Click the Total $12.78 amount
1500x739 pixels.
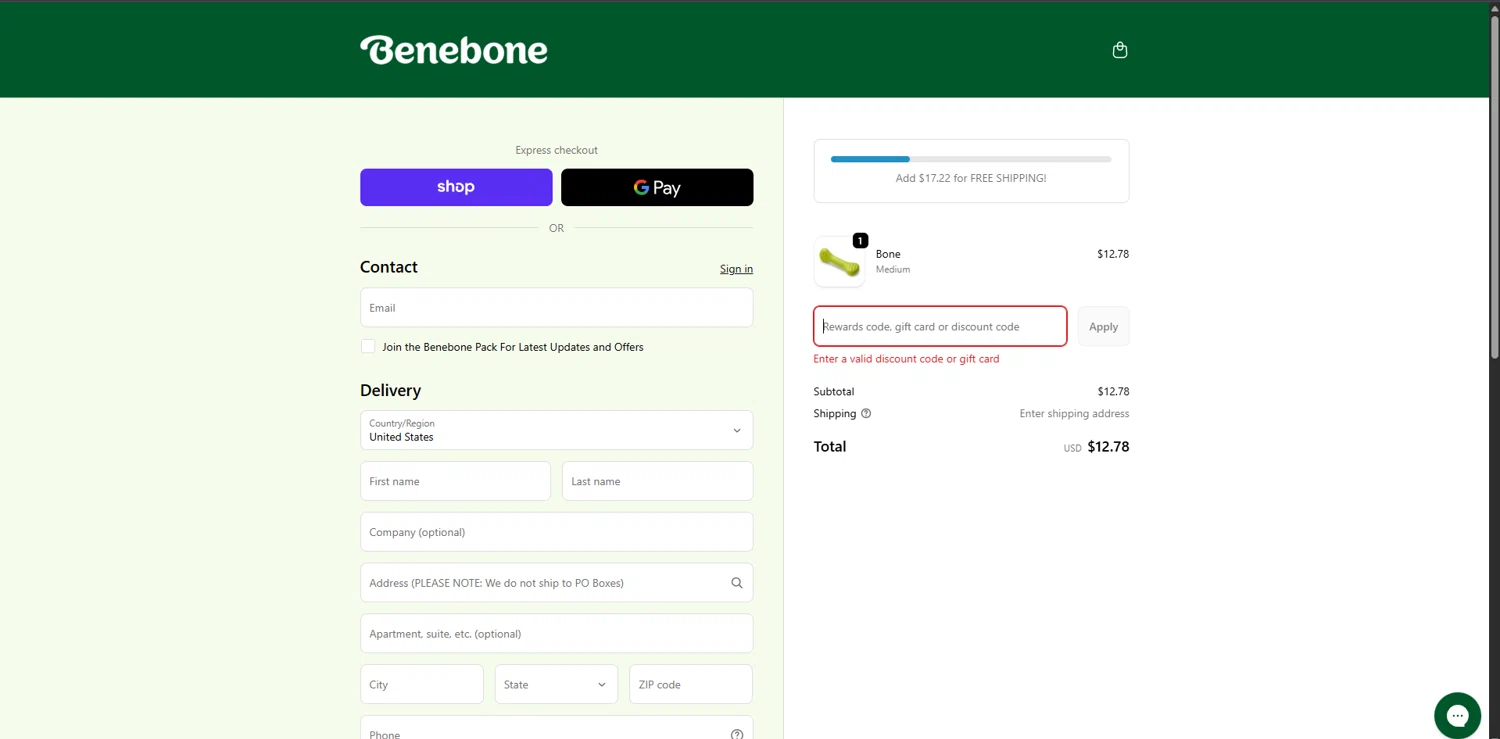pyautogui.click(x=1108, y=447)
